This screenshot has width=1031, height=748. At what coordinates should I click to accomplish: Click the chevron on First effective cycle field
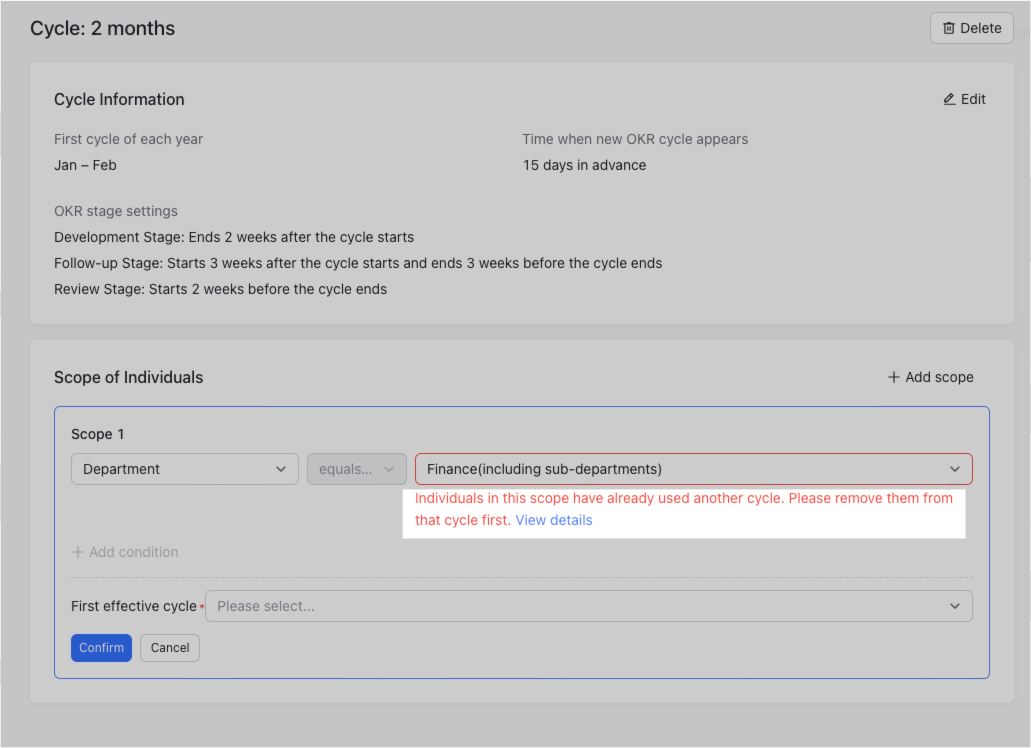pyautogui.click(x=954, y=606)
